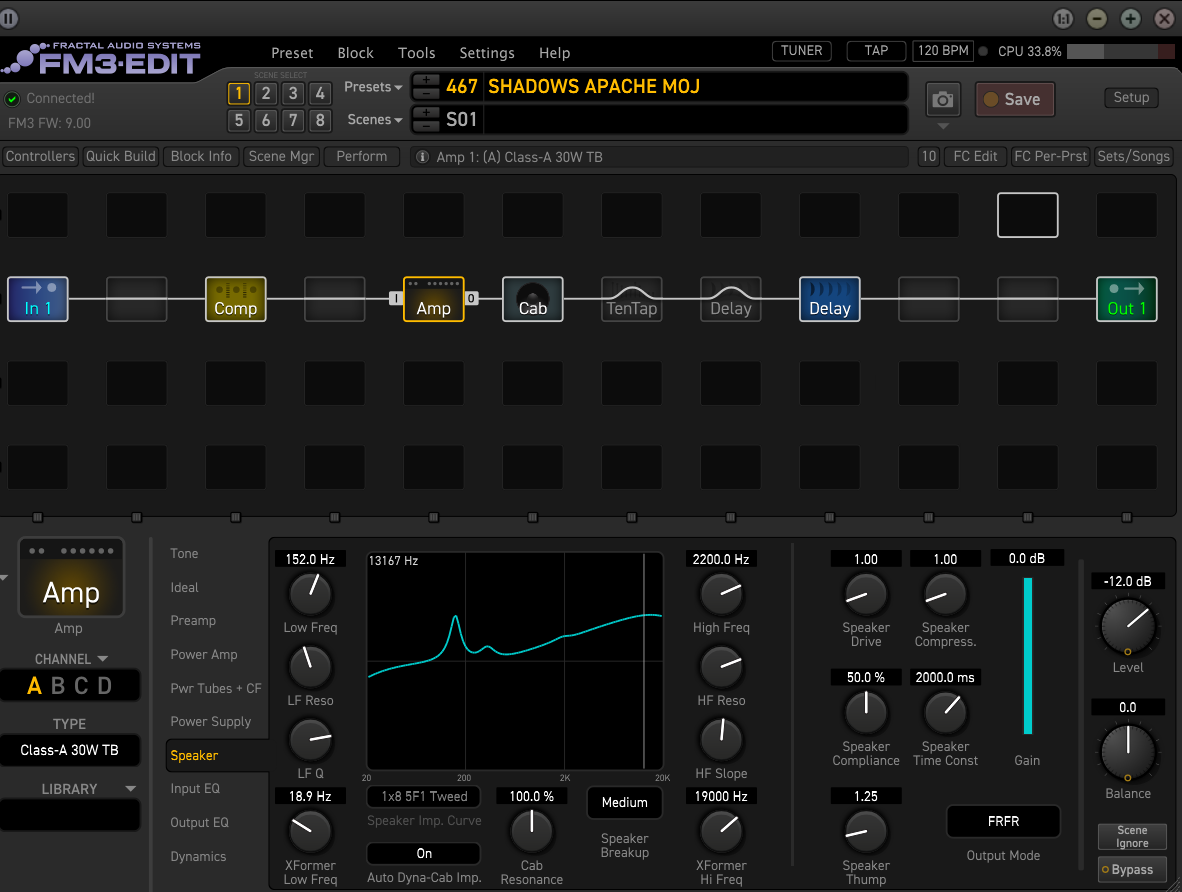Click the Save button
Viewport: 1182px width, 892px height.
tap(1013, 99)
